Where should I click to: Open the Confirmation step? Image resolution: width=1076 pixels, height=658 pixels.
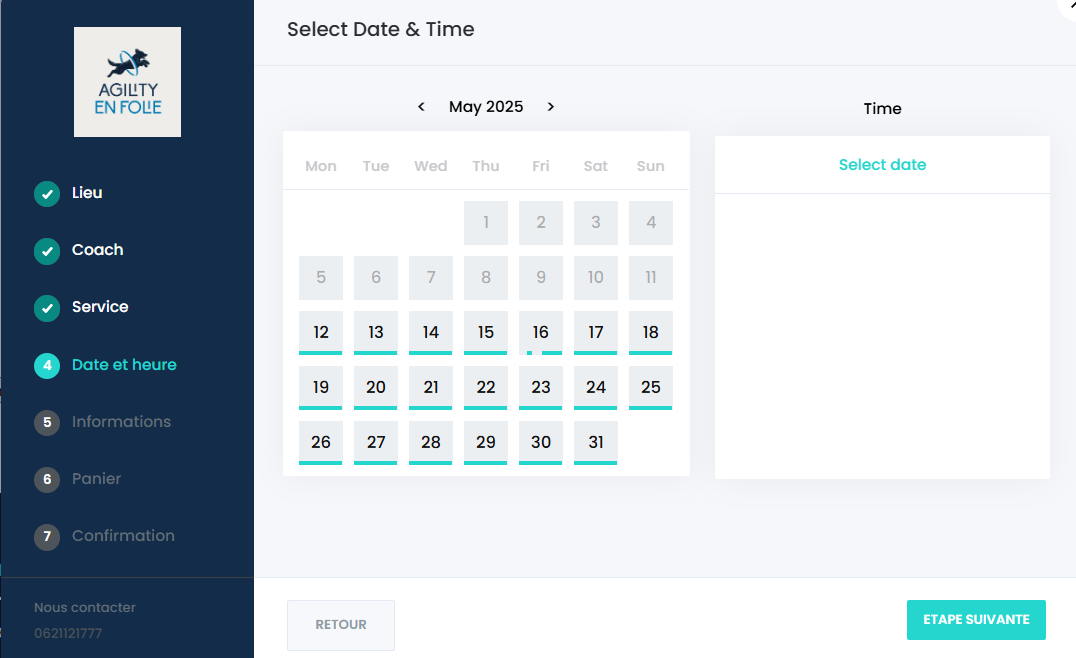click(124, 535)
